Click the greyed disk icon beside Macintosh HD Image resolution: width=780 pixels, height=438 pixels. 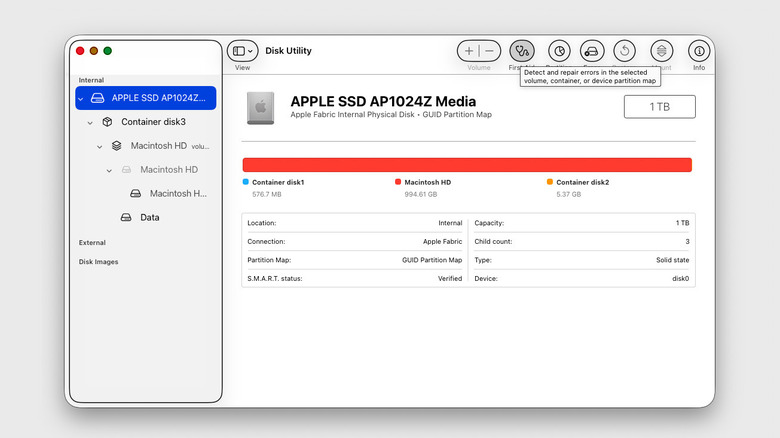(126, 170)
